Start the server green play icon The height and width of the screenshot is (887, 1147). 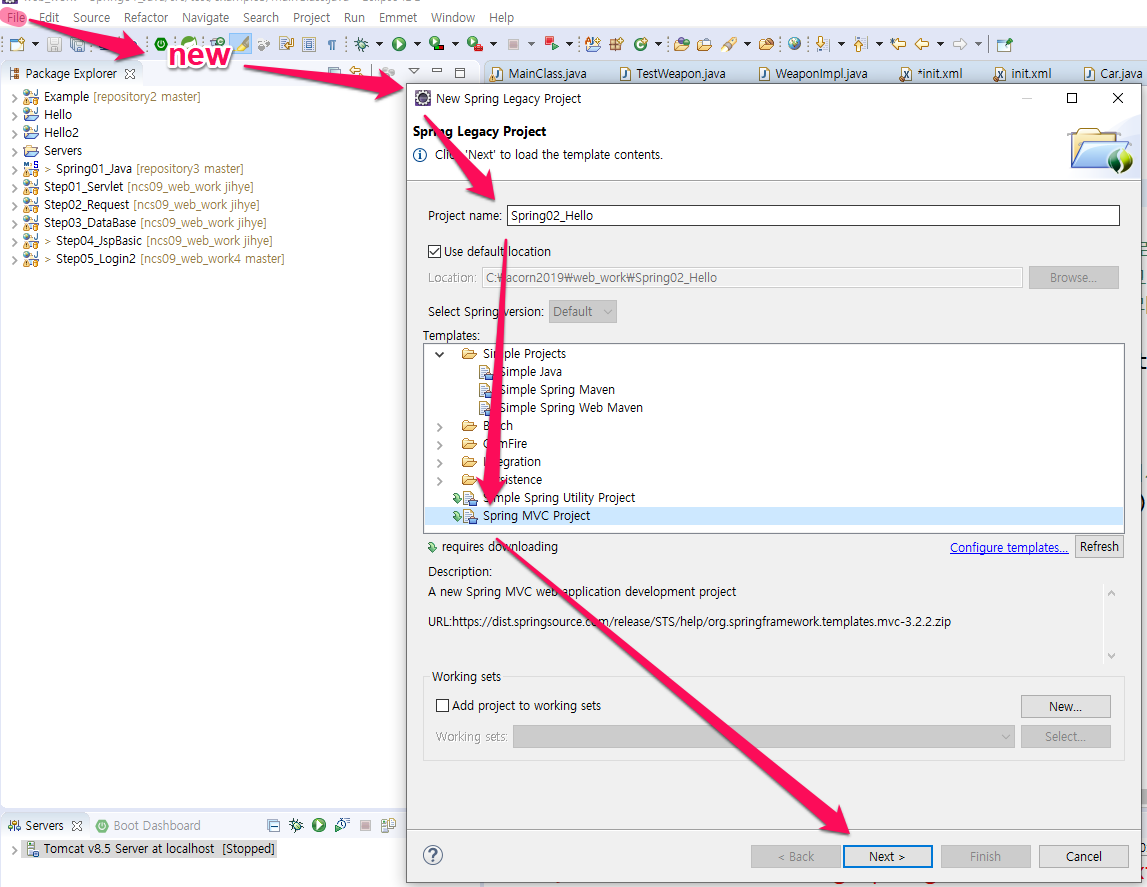[x=319, y=825]
